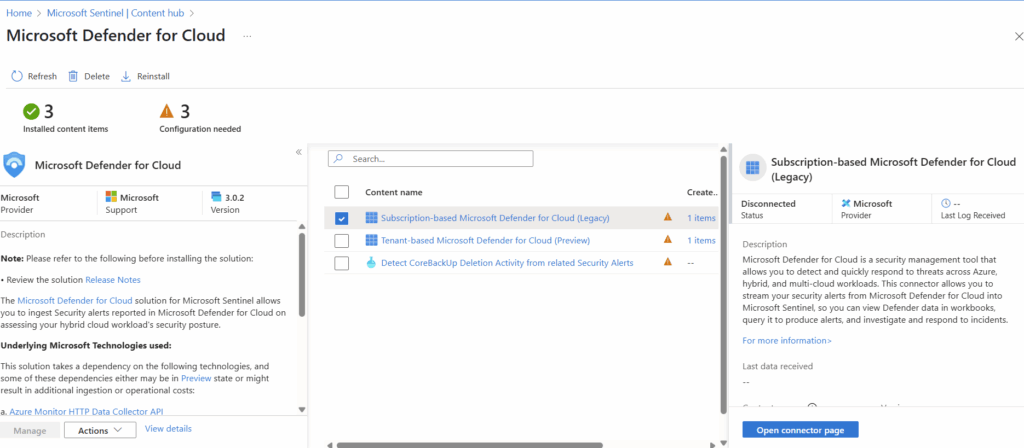
Task: Open the Preview link in description
Action: [x=196, y=378]
